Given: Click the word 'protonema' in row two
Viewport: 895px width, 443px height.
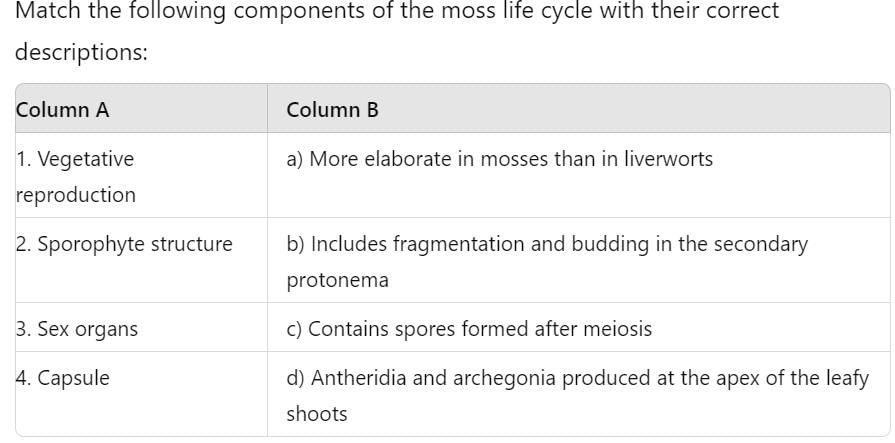Looking at the screenshot, I should pyautogui.click(x=337, y=280).
